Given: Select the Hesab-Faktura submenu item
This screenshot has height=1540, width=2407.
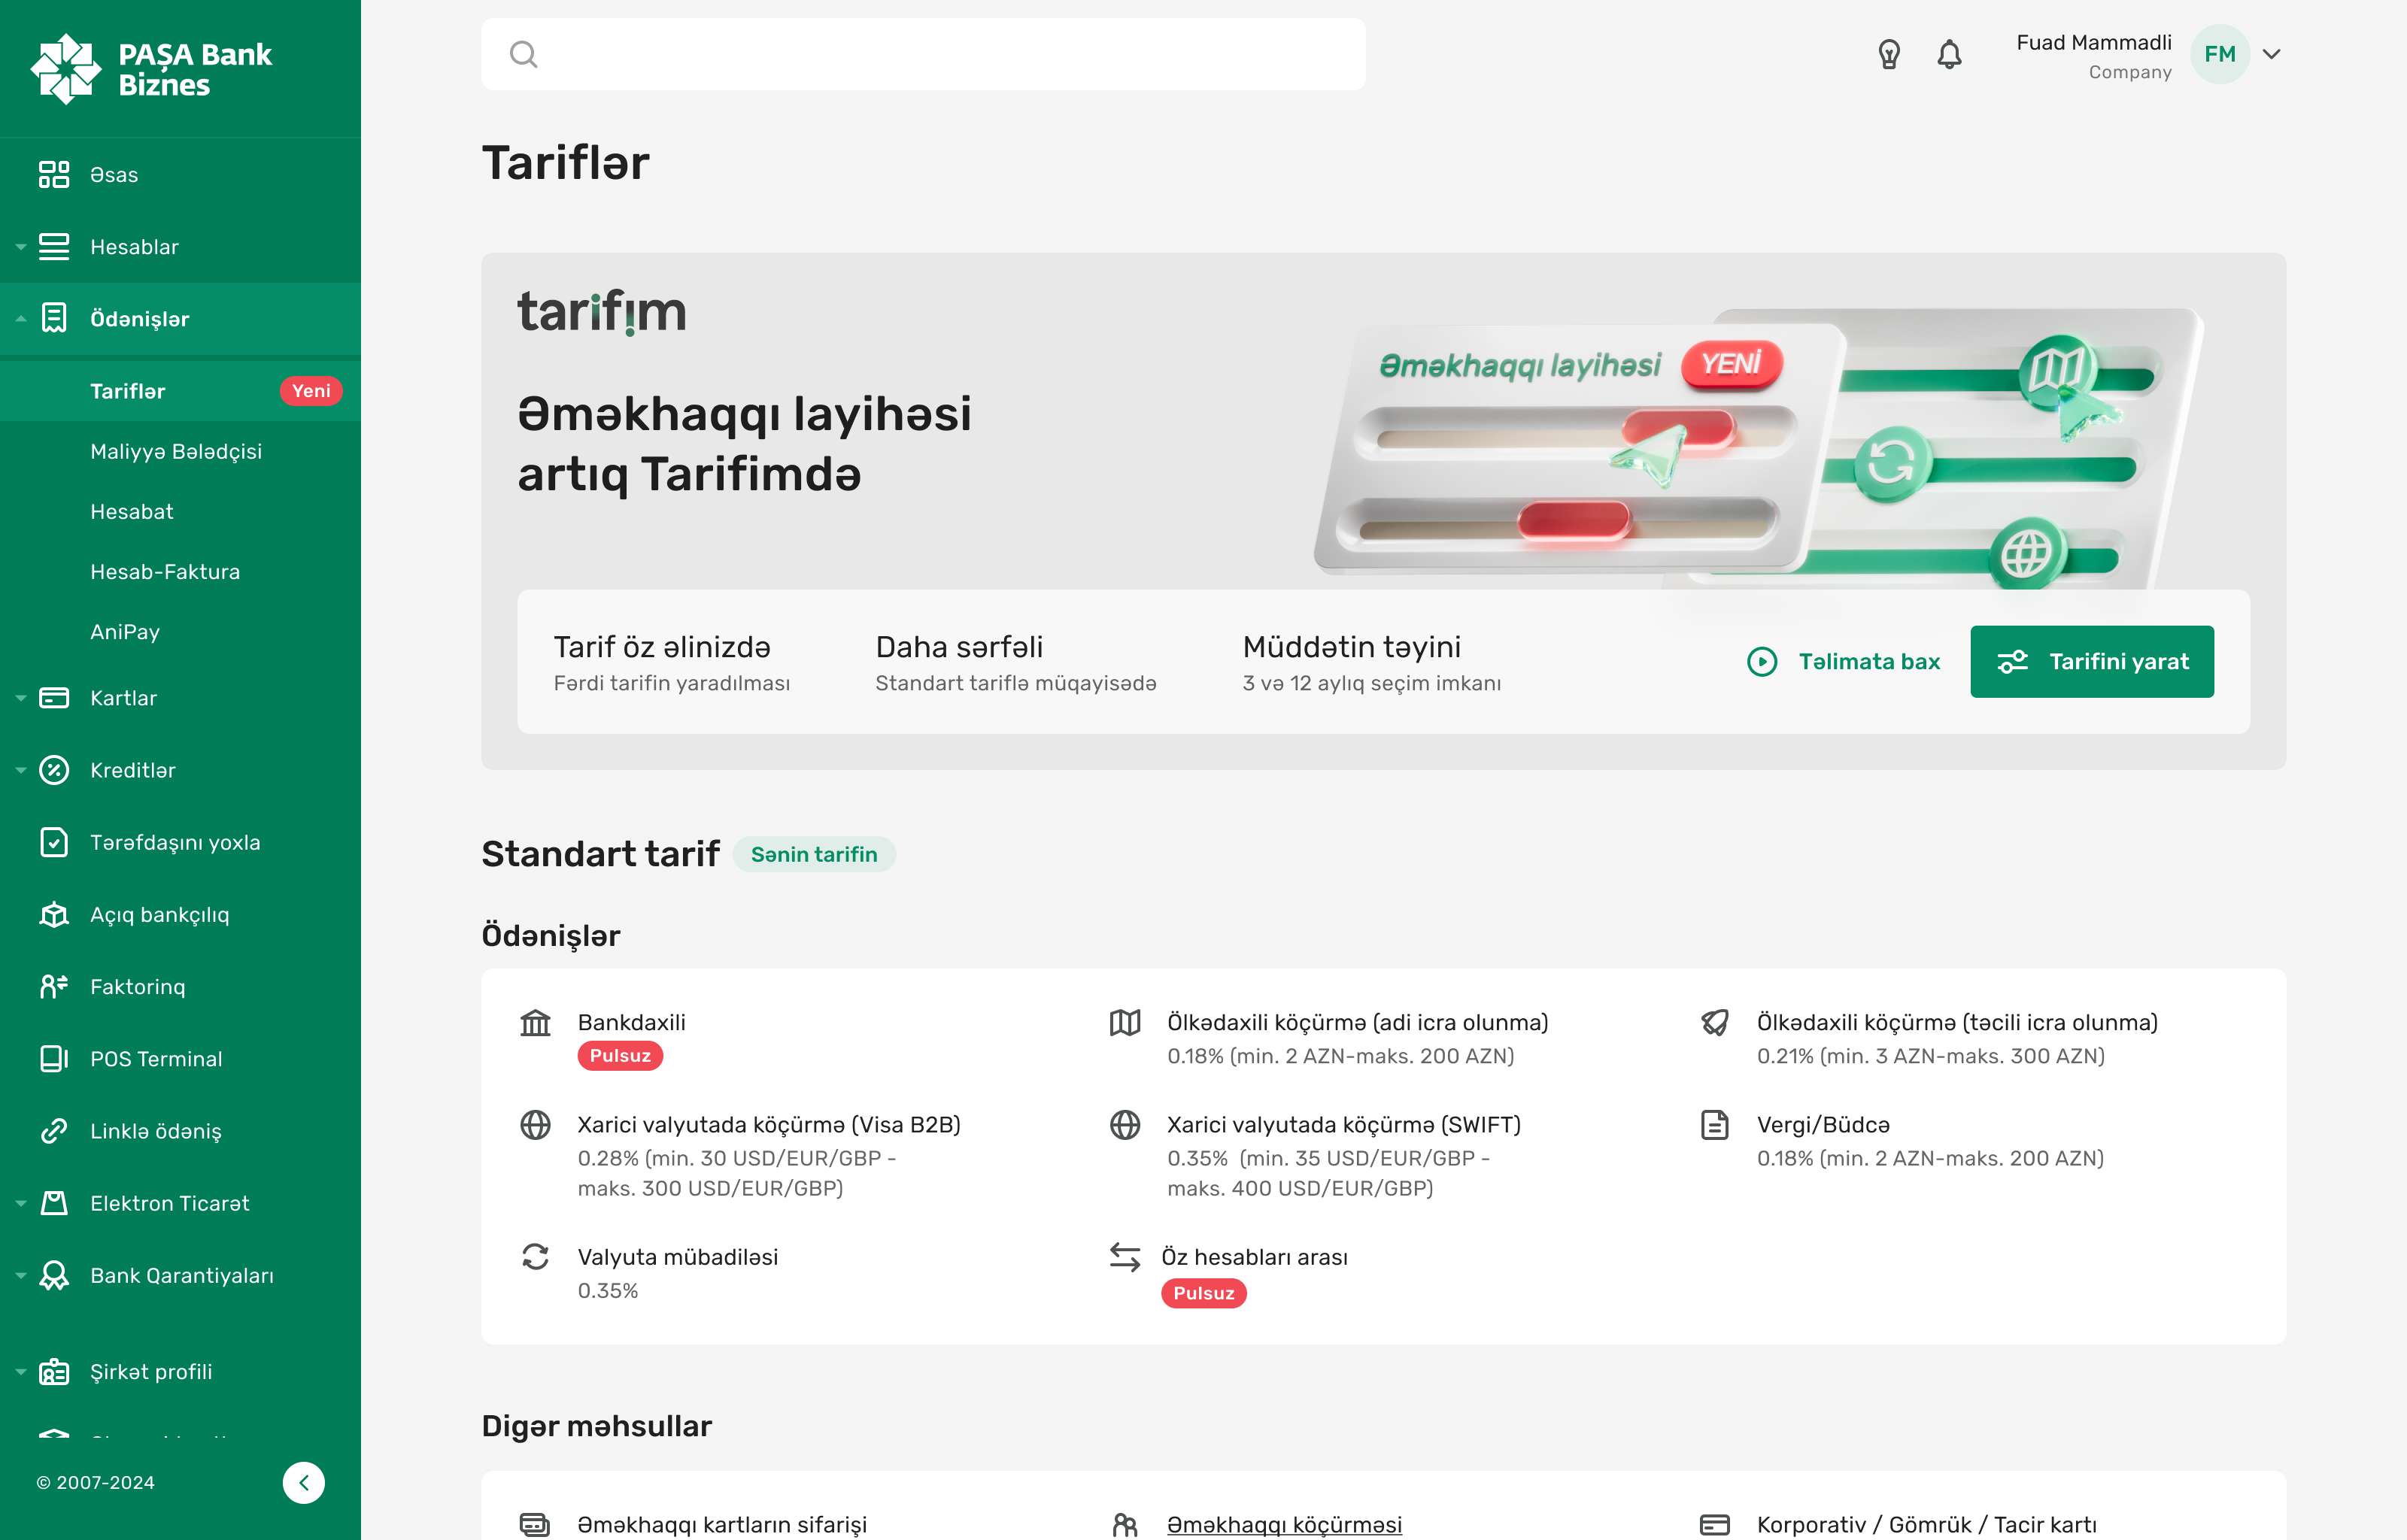Looking at the screenshot, I should [164, 572].
